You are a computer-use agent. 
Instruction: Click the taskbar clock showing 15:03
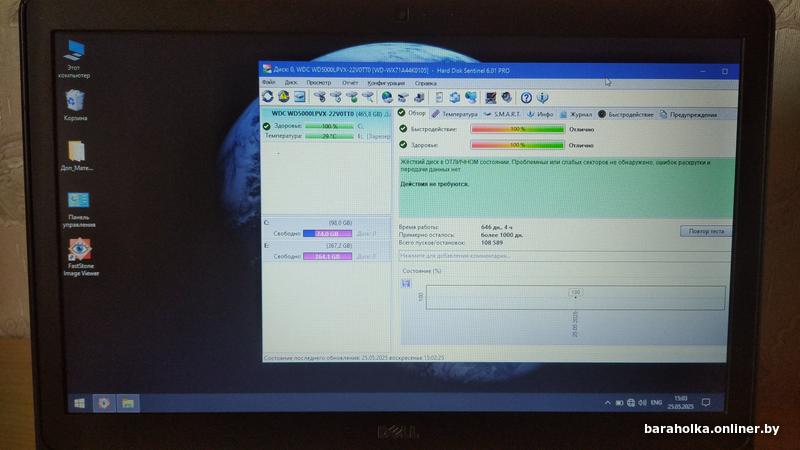(681, 402)
